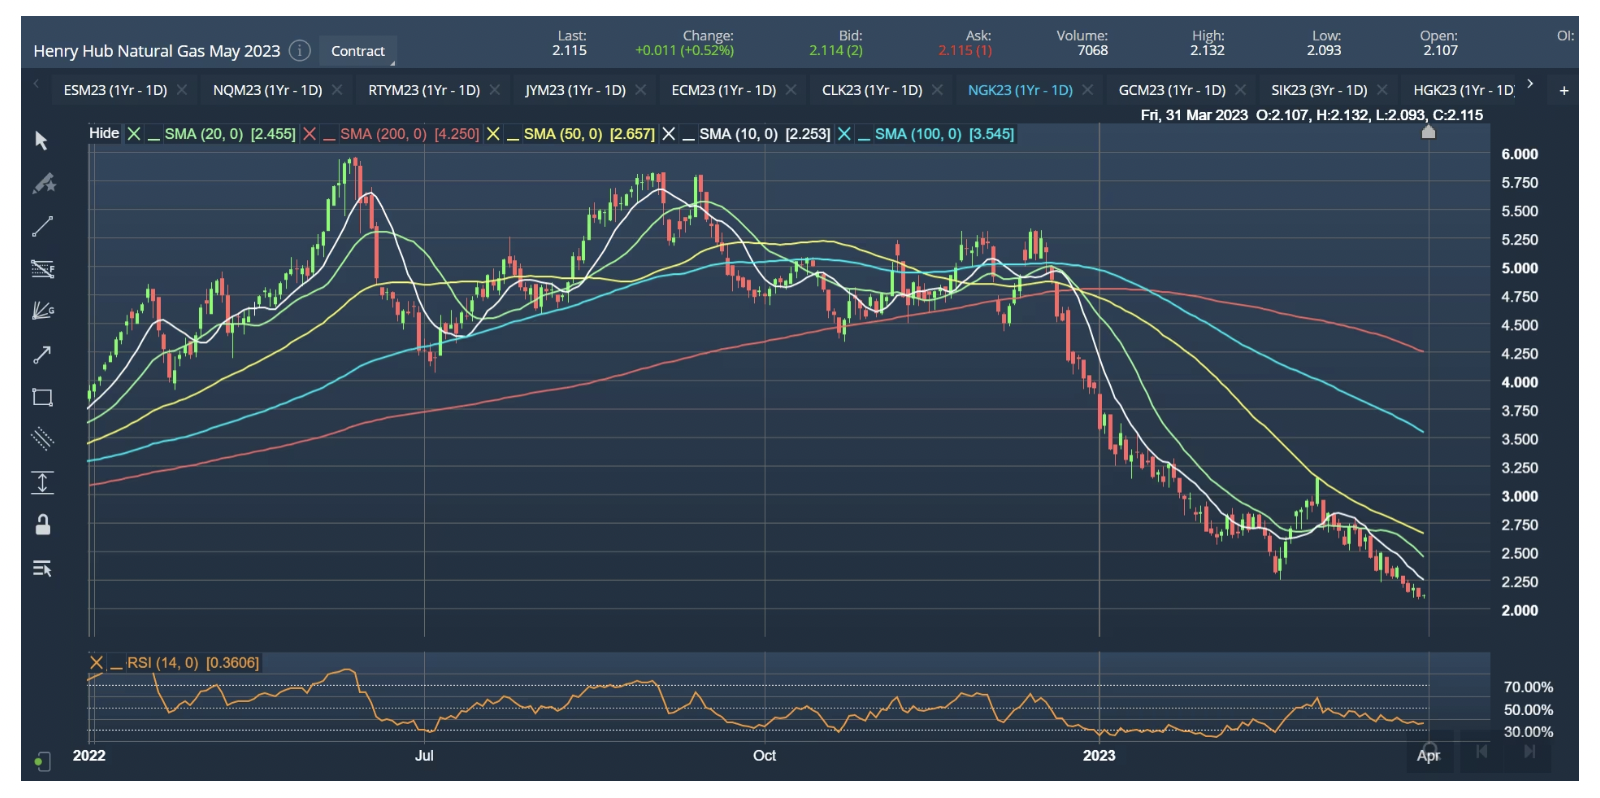Select the trend line drawing tool
Viewport: 1600px width, 798px height.
(x=42, y=227)
